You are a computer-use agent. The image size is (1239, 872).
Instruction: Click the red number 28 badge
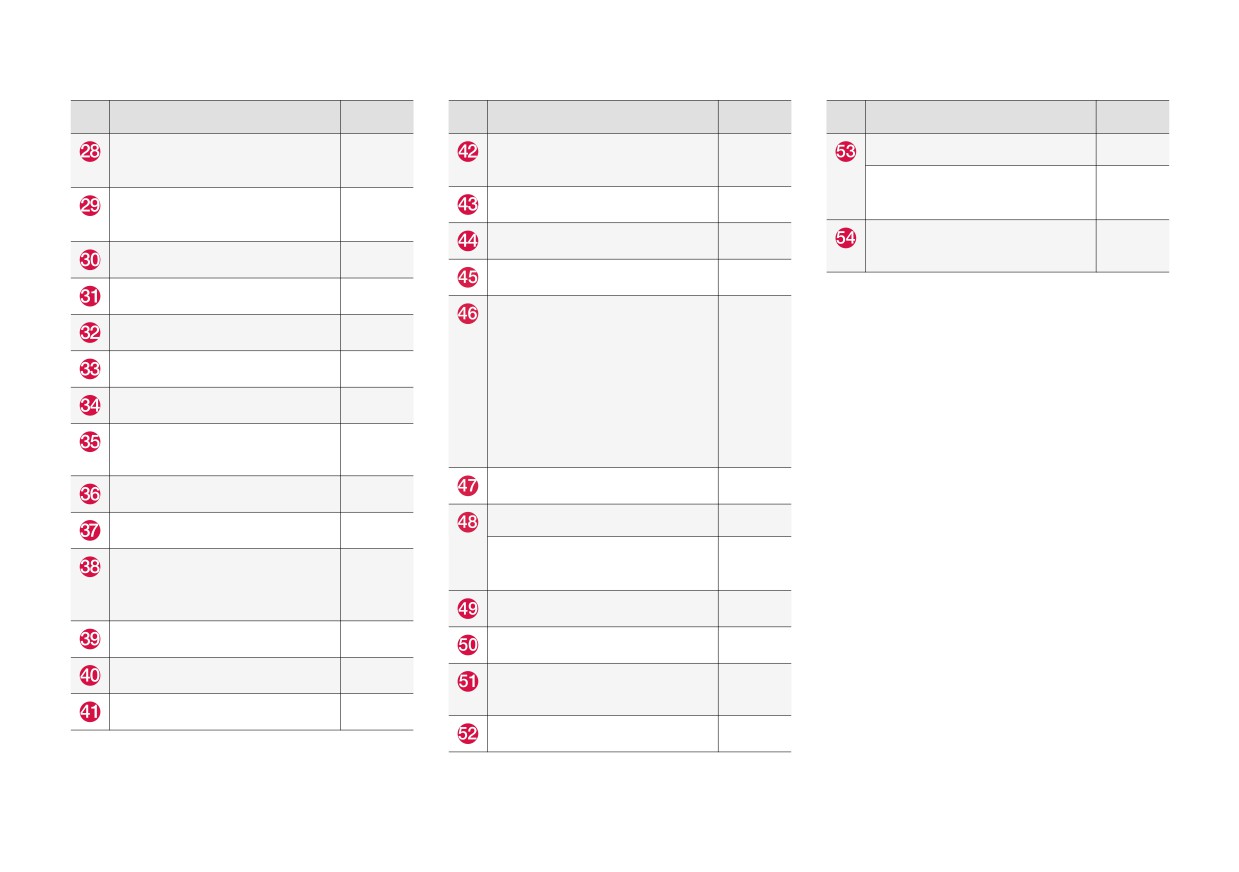(90, 152)
